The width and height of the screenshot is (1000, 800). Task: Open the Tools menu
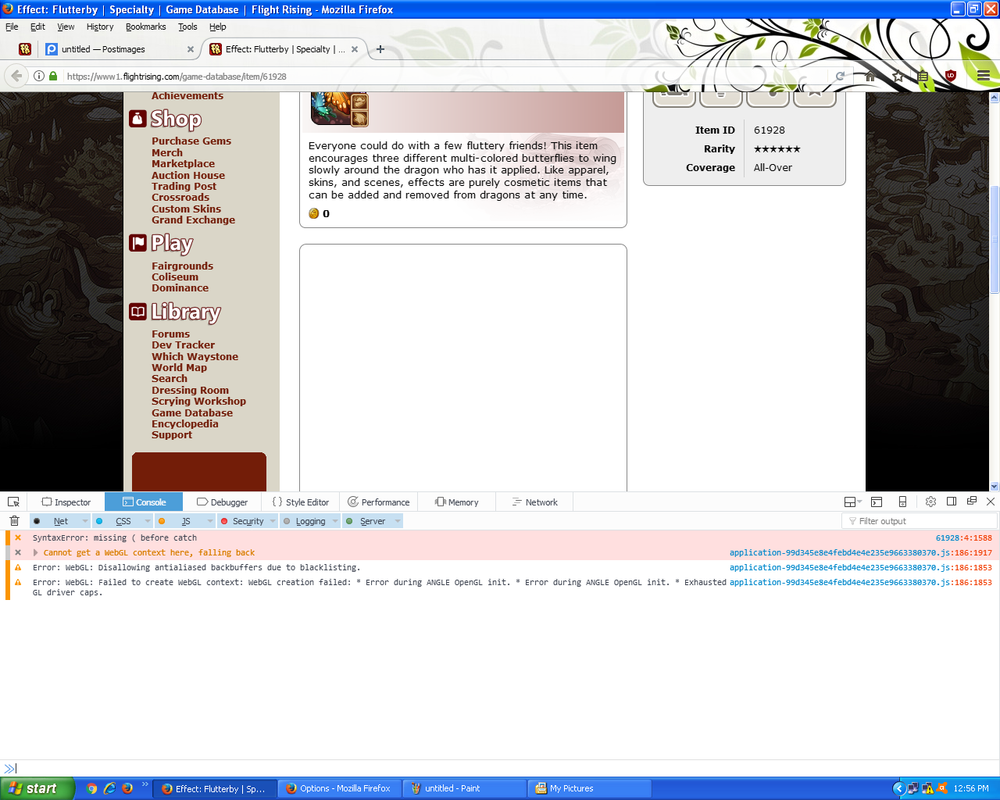pos(188,27)
